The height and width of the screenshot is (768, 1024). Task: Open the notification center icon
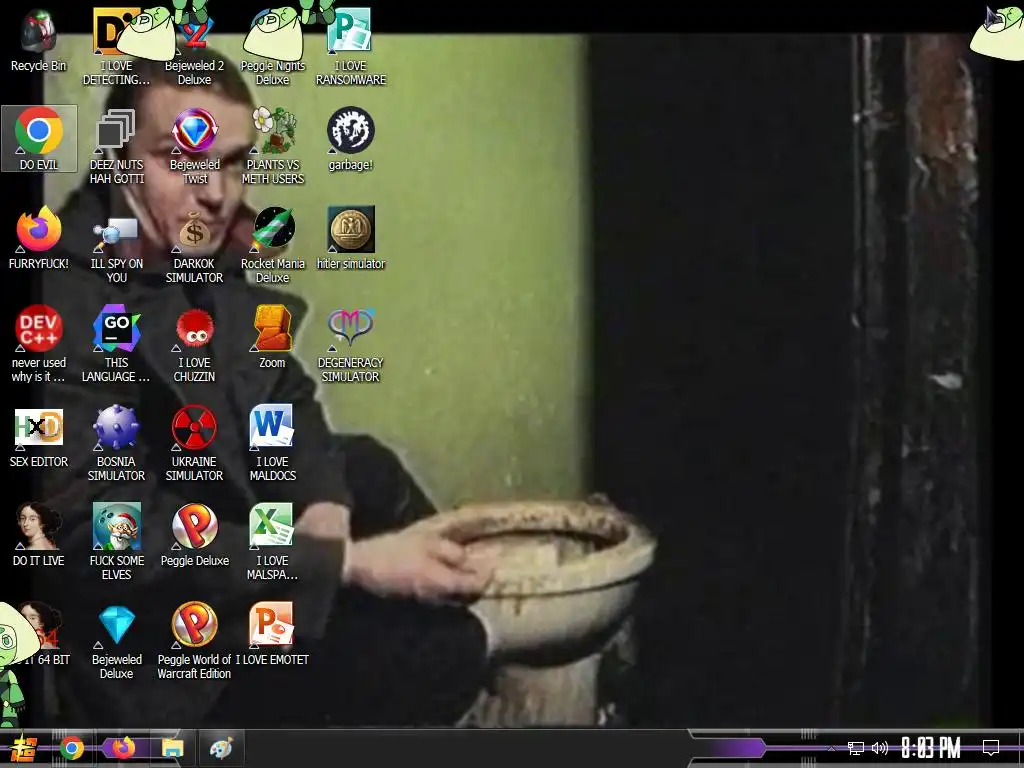pos(991,748)
